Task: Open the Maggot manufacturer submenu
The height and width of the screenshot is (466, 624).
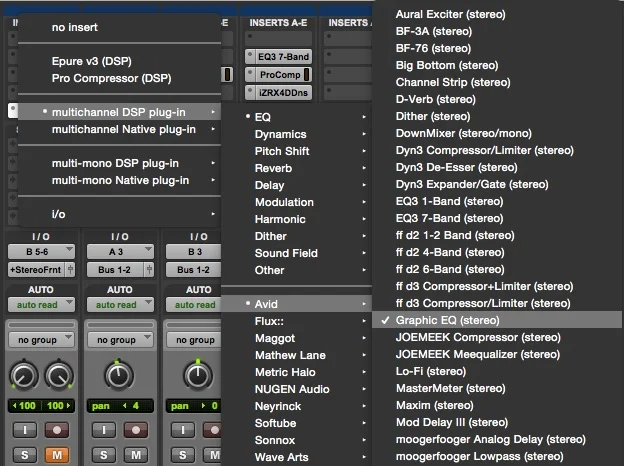Action: coord(296,338)
